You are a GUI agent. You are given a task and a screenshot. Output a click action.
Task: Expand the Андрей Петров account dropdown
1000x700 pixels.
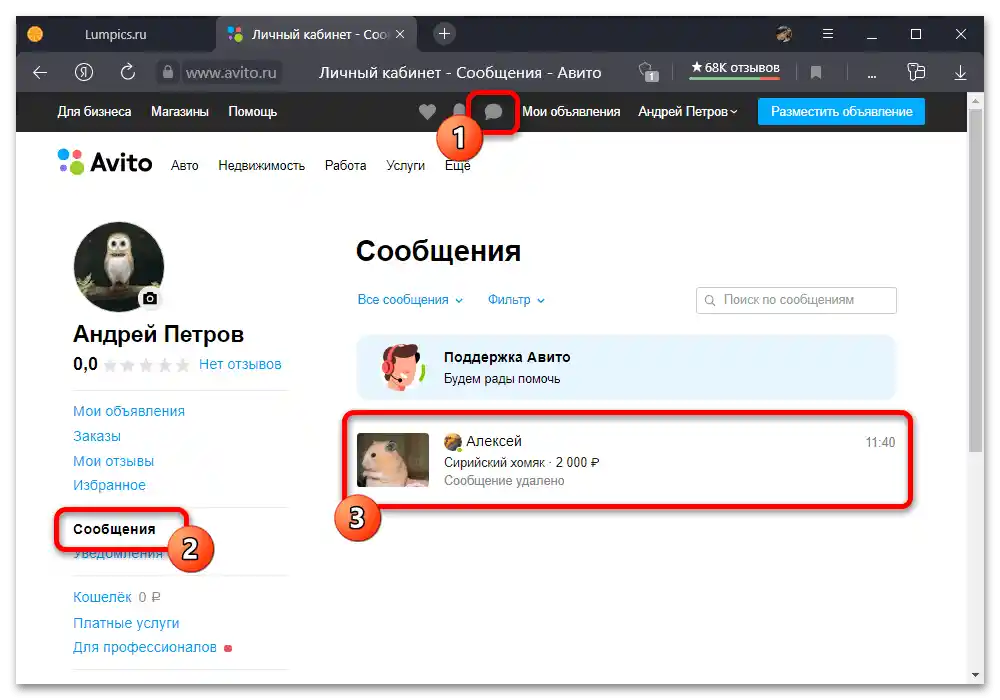click(x=688, y=112)
